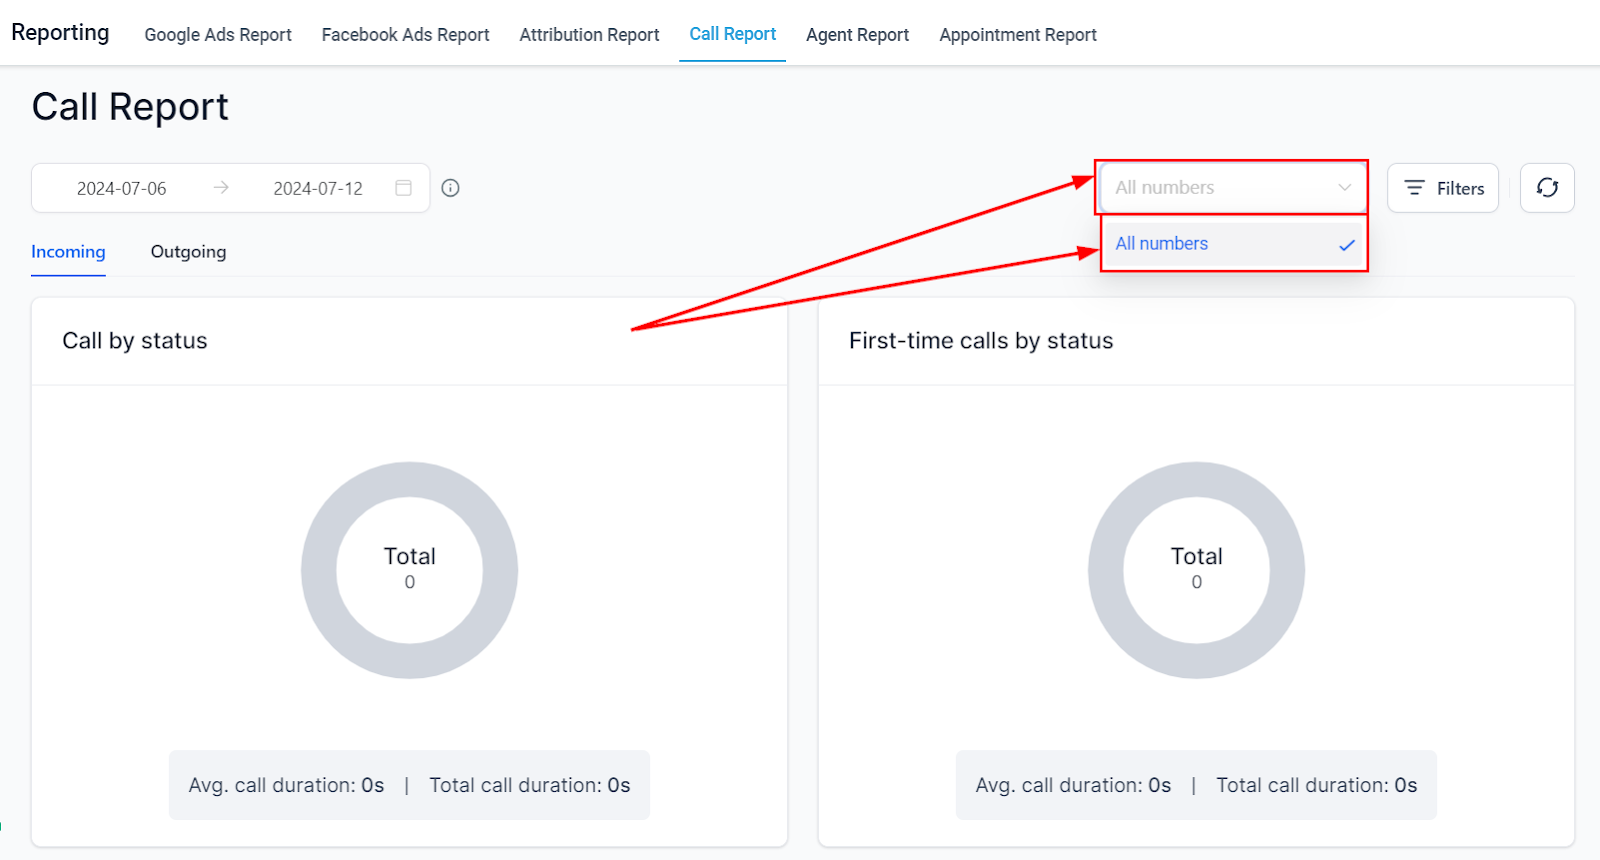Click the info icon beside date range
This screenshot has width=1600, height=860.
(450, 188)
